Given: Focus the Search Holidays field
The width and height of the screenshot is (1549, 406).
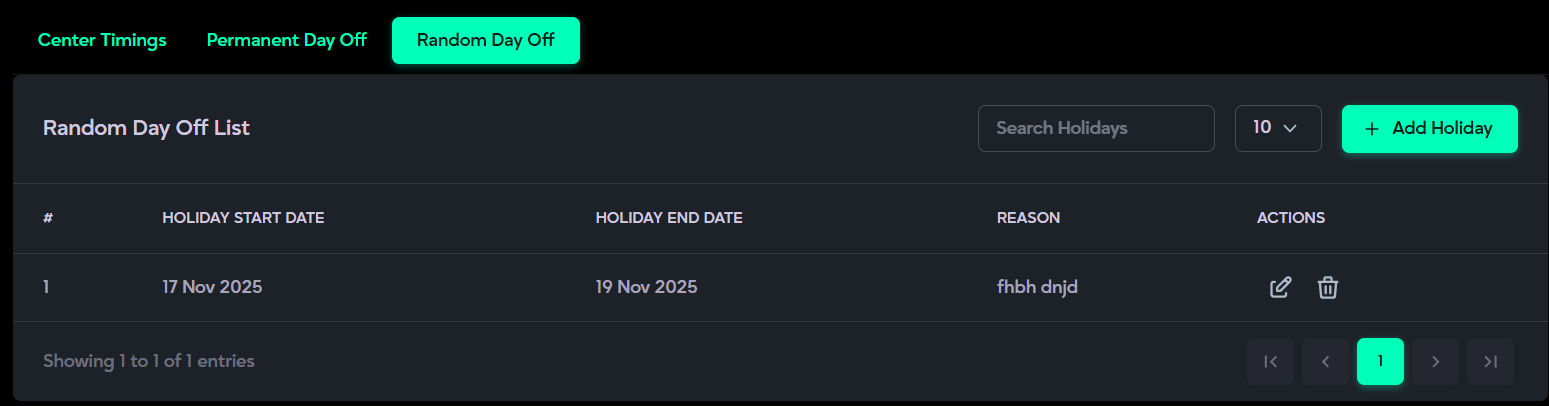Looking at the screenshot, I should [x=1095, y=128].
